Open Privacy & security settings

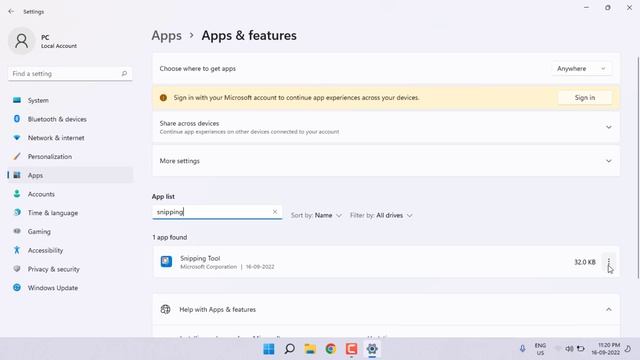point(70,269)
